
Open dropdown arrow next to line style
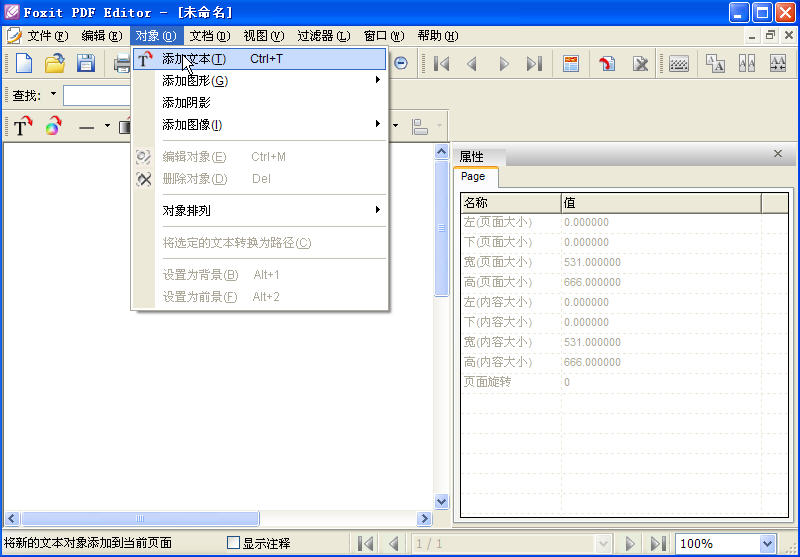(107, 125)
